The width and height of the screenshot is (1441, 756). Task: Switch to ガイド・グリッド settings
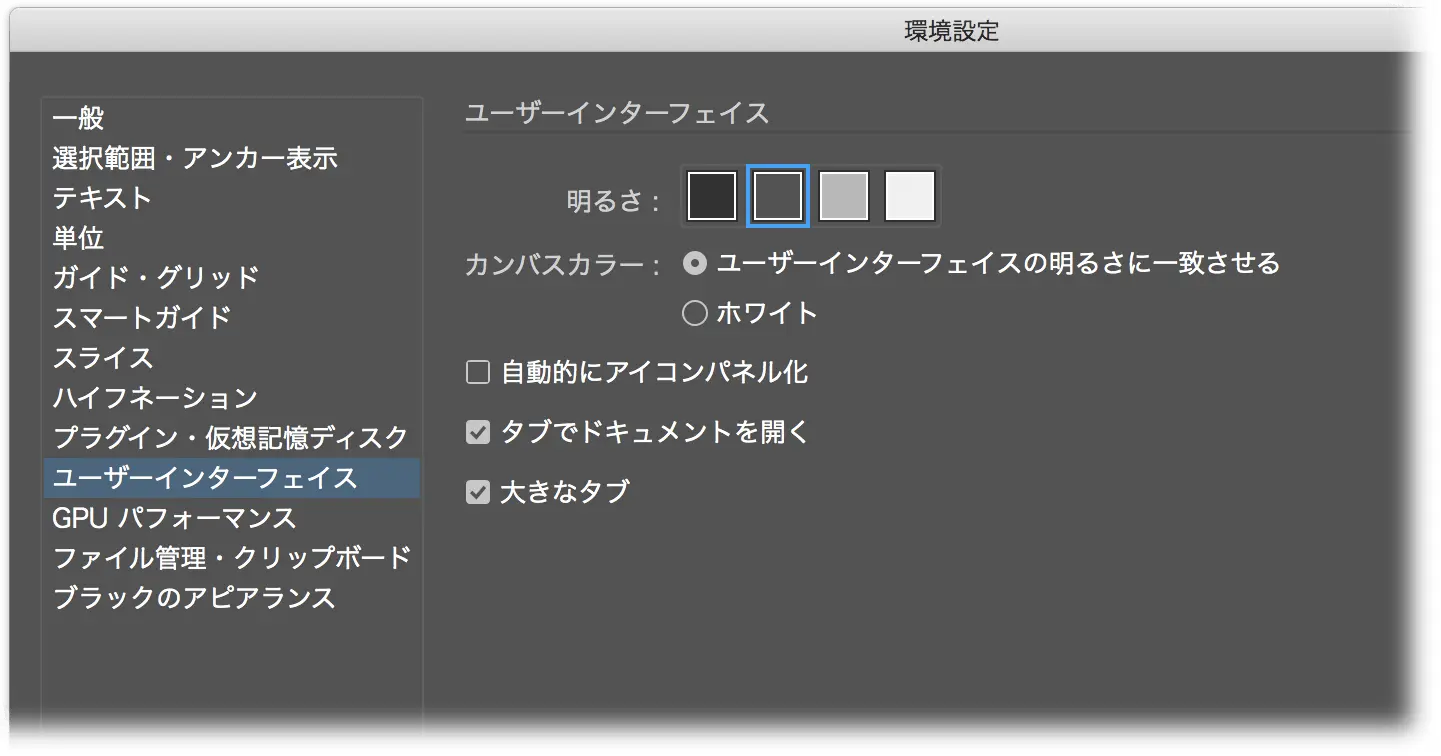(156, 278)
